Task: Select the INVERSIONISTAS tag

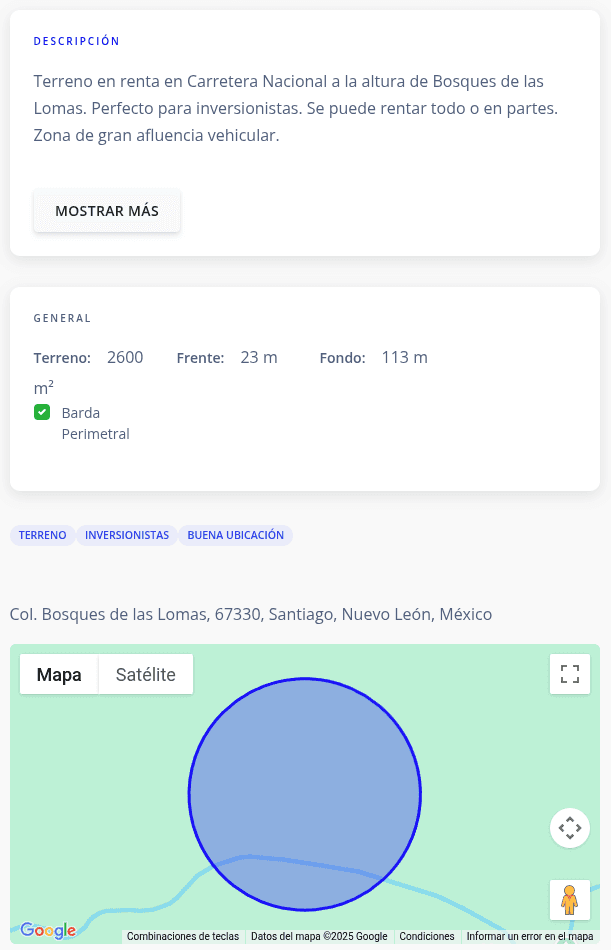Action: [127, 535]
